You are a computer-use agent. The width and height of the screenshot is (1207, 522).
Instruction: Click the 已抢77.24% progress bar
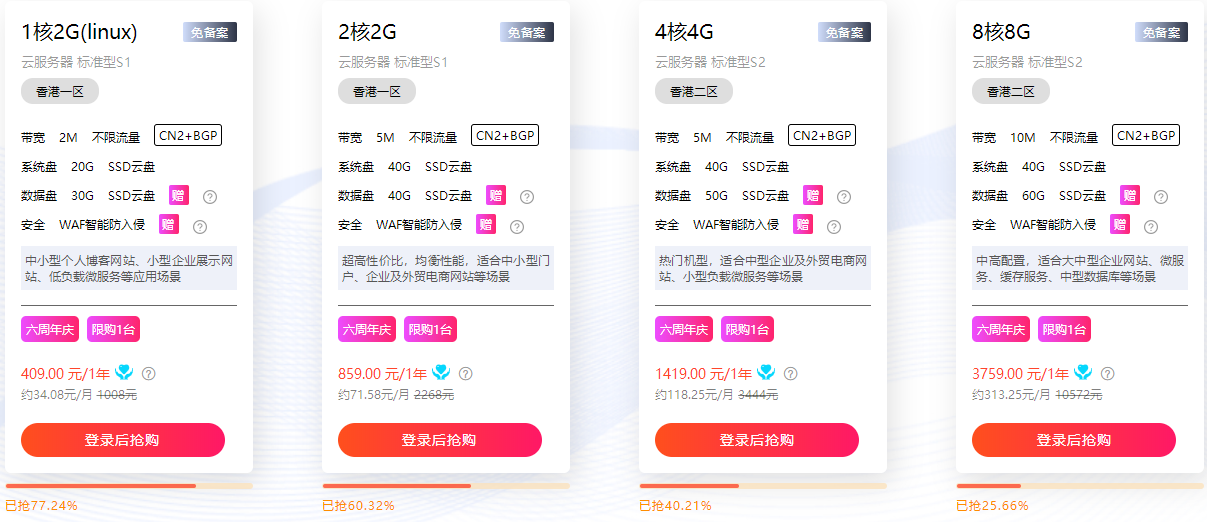coord(128,486)
